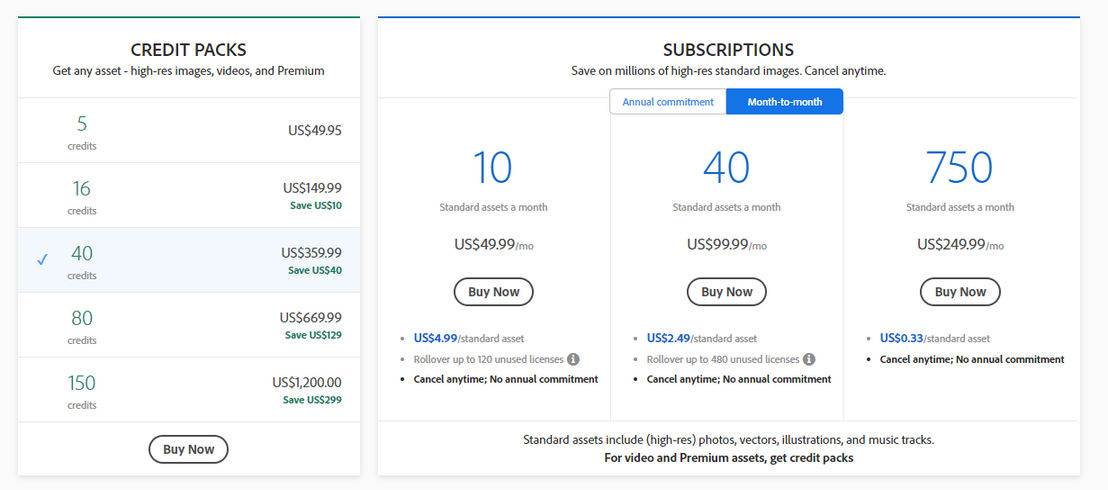Click the large 750 assets number
This screenshot has width=1108, height=490.
coord(960,168)
